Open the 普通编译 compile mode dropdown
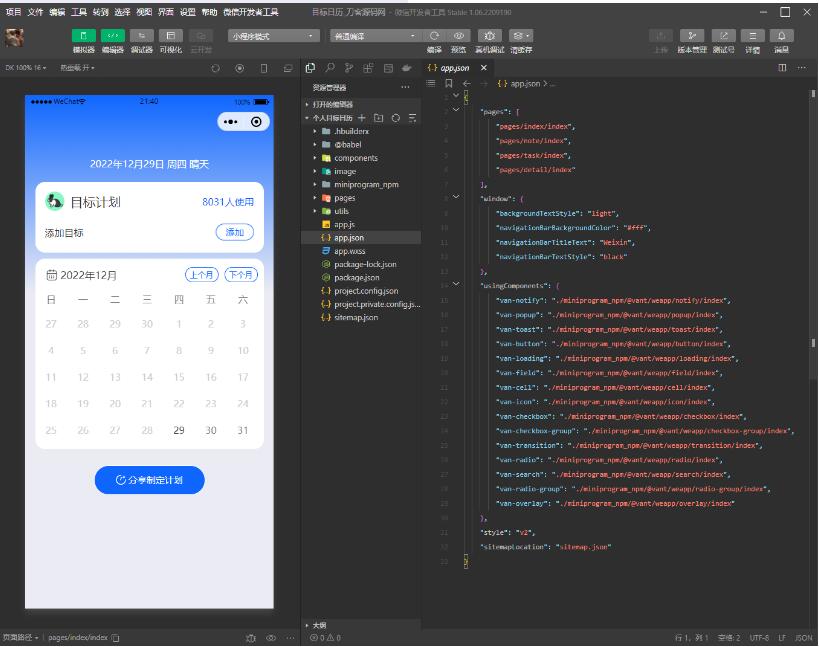The width and height of the screenshot is (819, 647). 374,36
